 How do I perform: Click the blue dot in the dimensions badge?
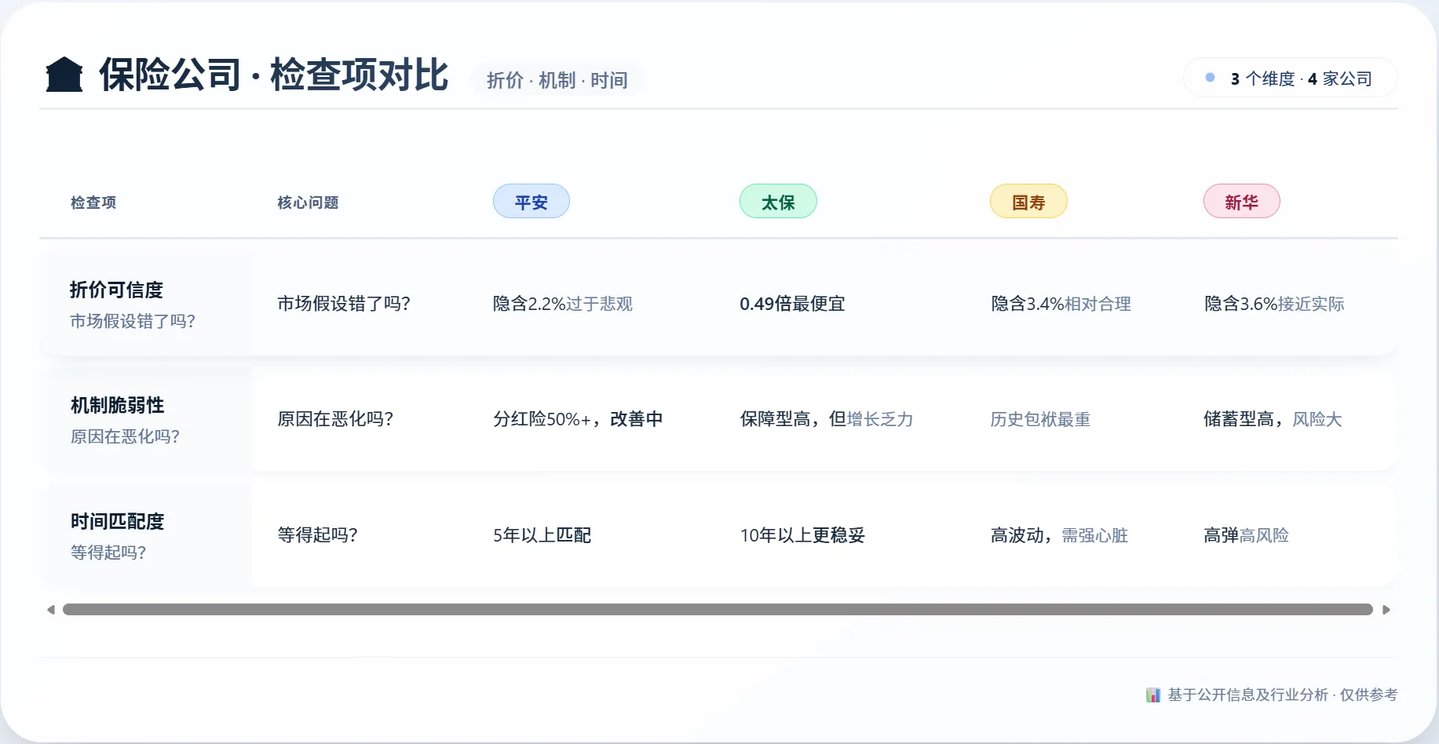[x=1210, y=78]
